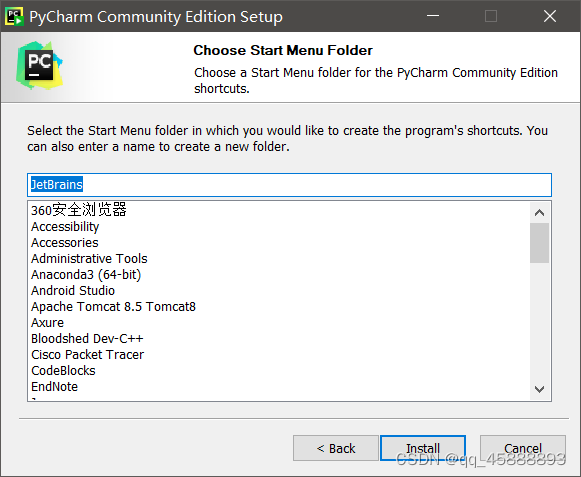Cancel the PyCharm setup
This screenshot has height=477, width=581.
pyautogui.click(x=523, y=448)
